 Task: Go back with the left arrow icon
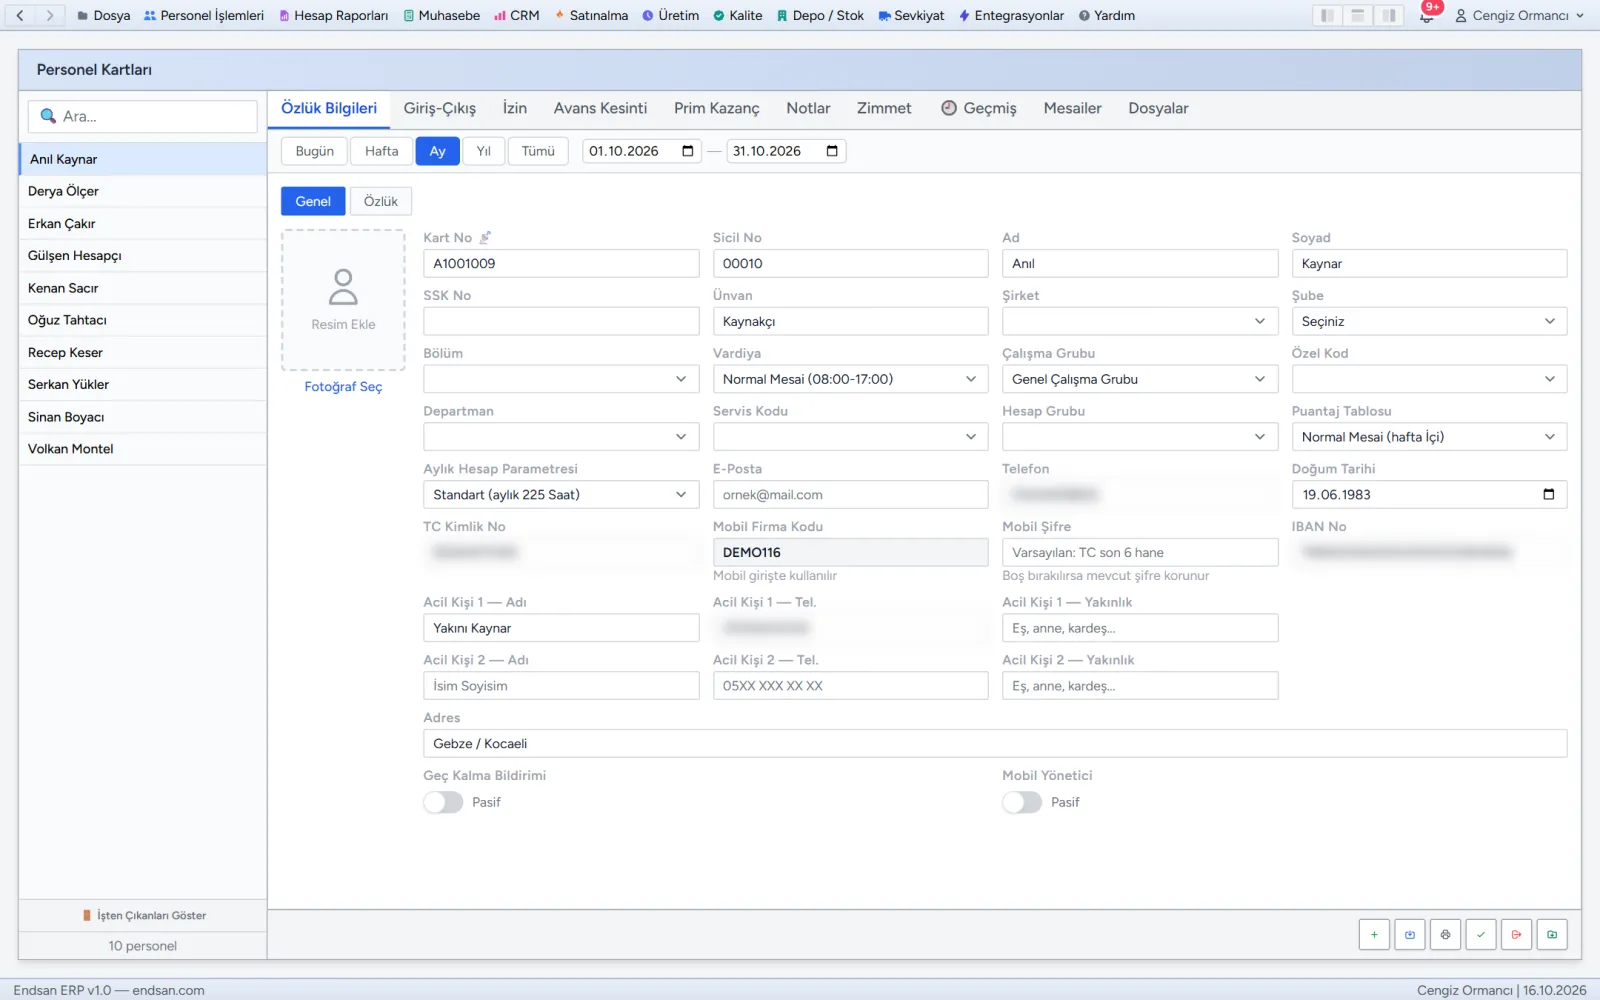pyautogui.click(x=20, y=15)
